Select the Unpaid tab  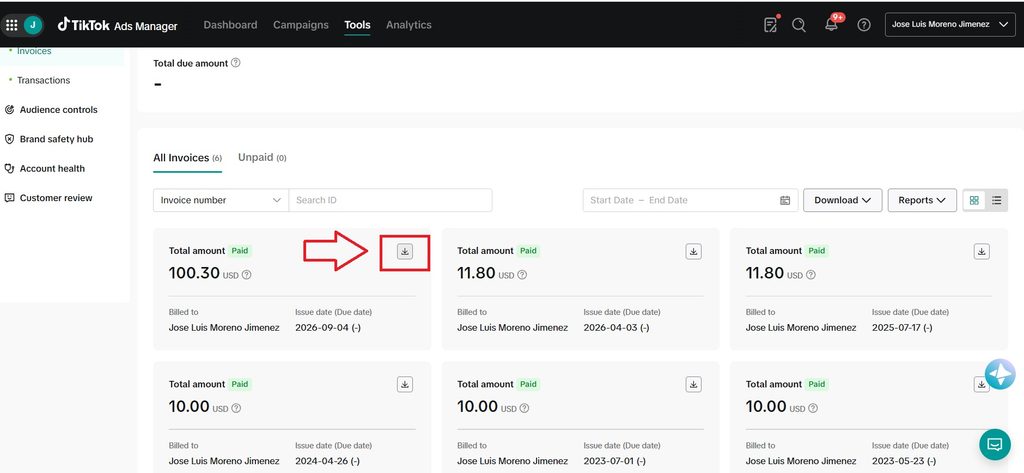pos(262,158)
